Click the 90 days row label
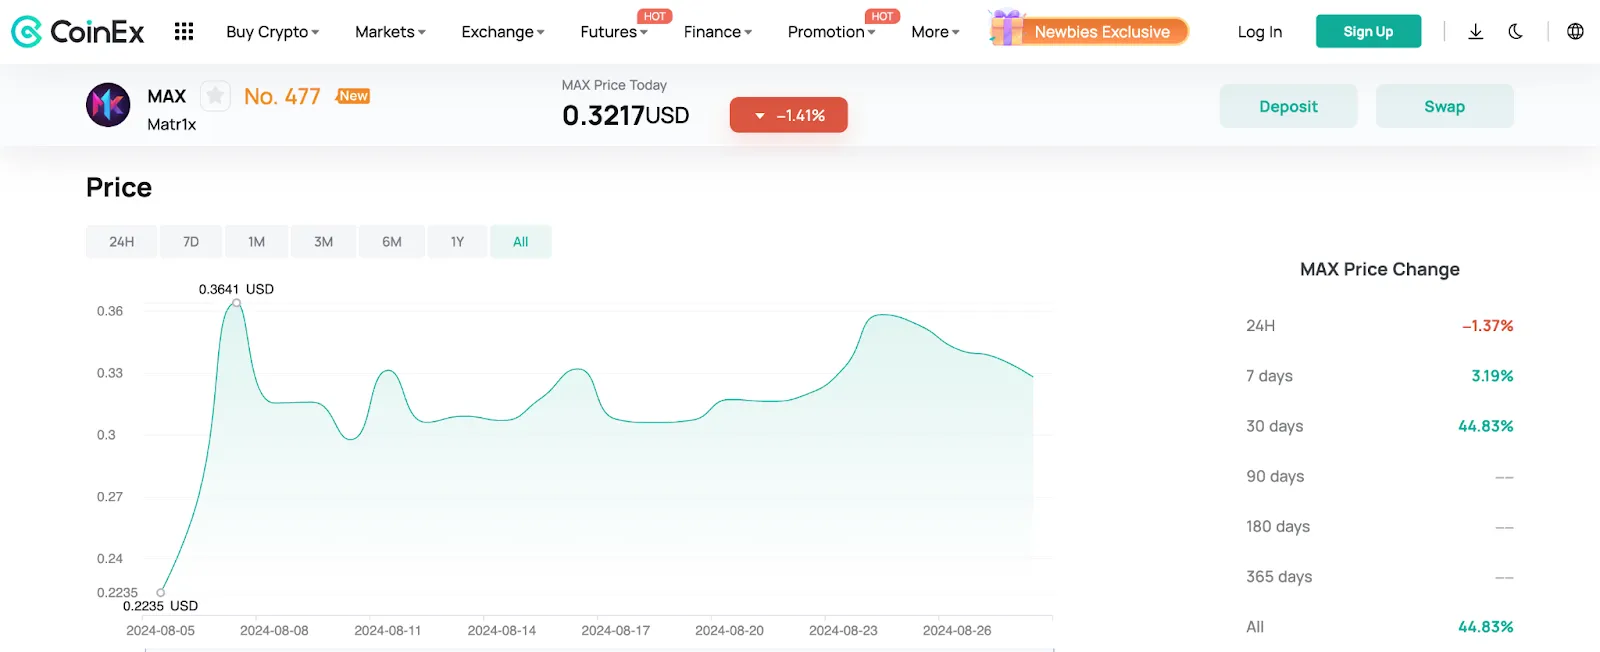The width and height of the screenshot is (1600, 652). 1275,476
